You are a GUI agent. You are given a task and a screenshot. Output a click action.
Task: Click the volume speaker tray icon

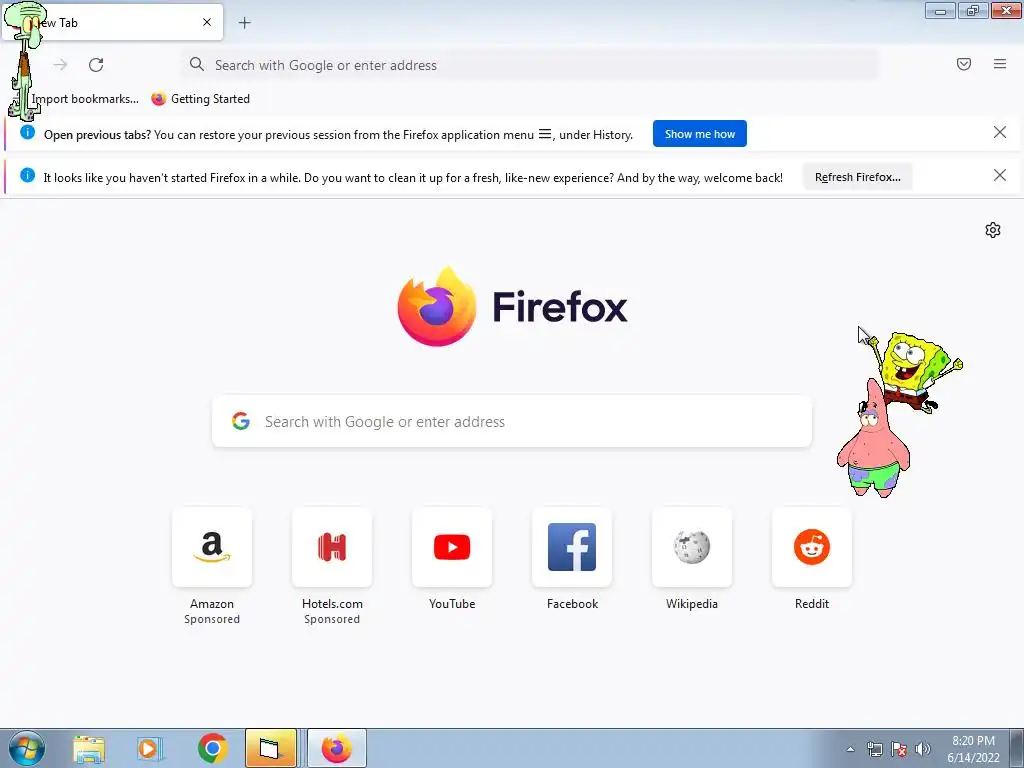coord(923,749)
